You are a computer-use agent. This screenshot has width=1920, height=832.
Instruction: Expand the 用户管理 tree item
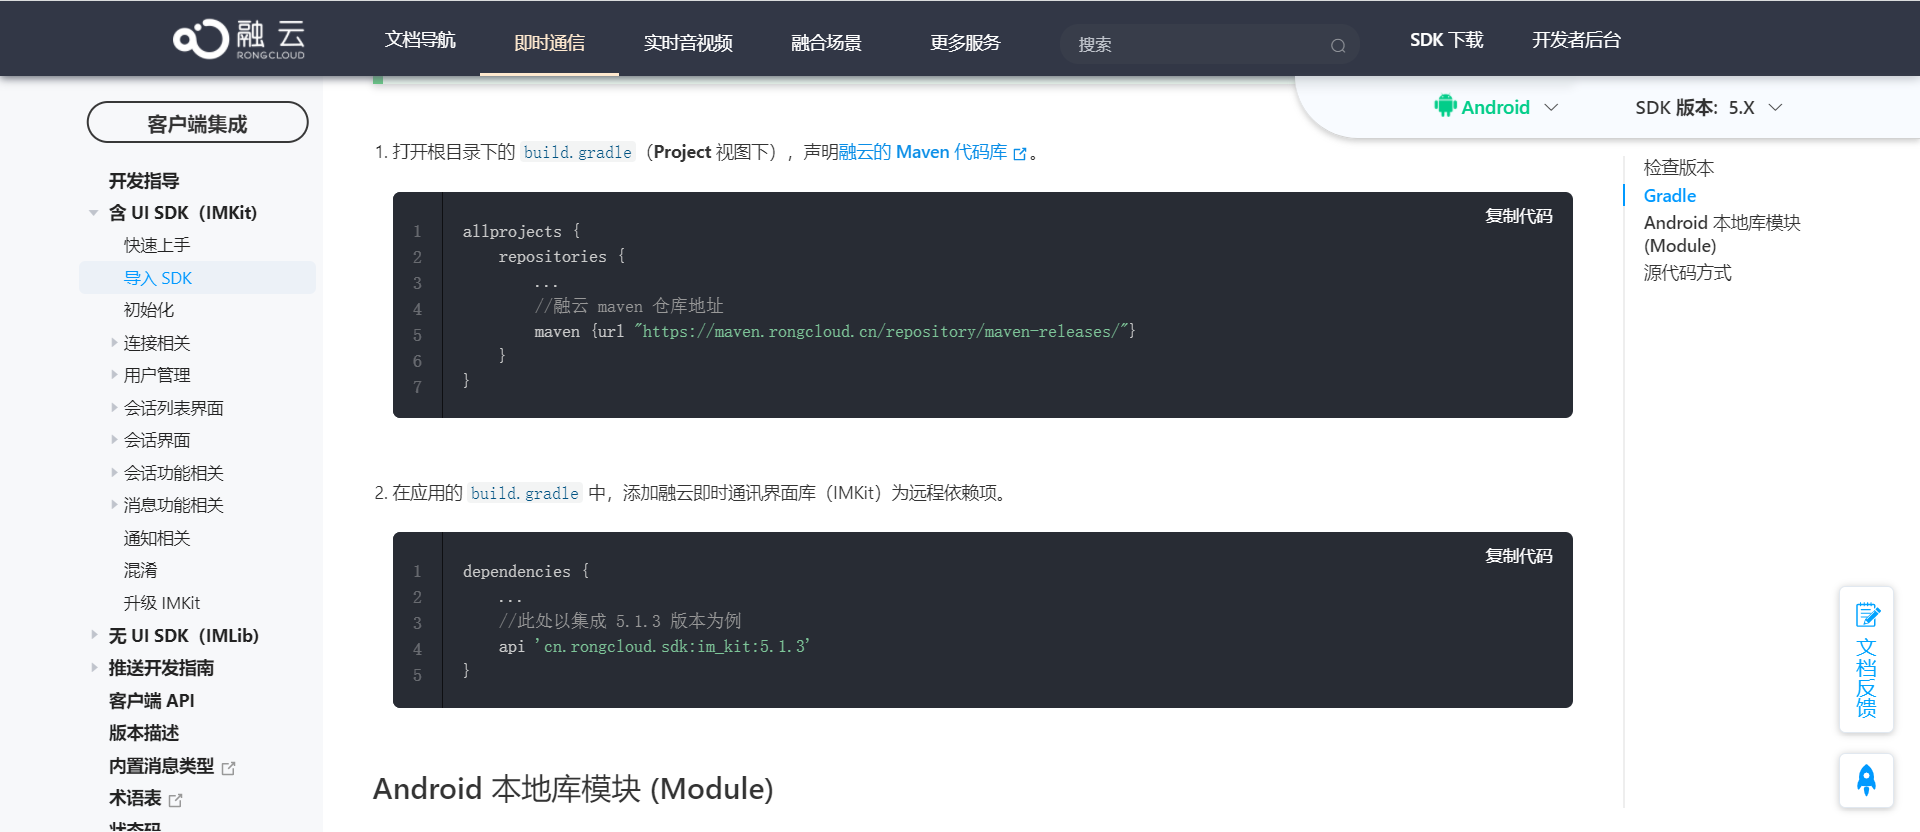coord(114,375)
